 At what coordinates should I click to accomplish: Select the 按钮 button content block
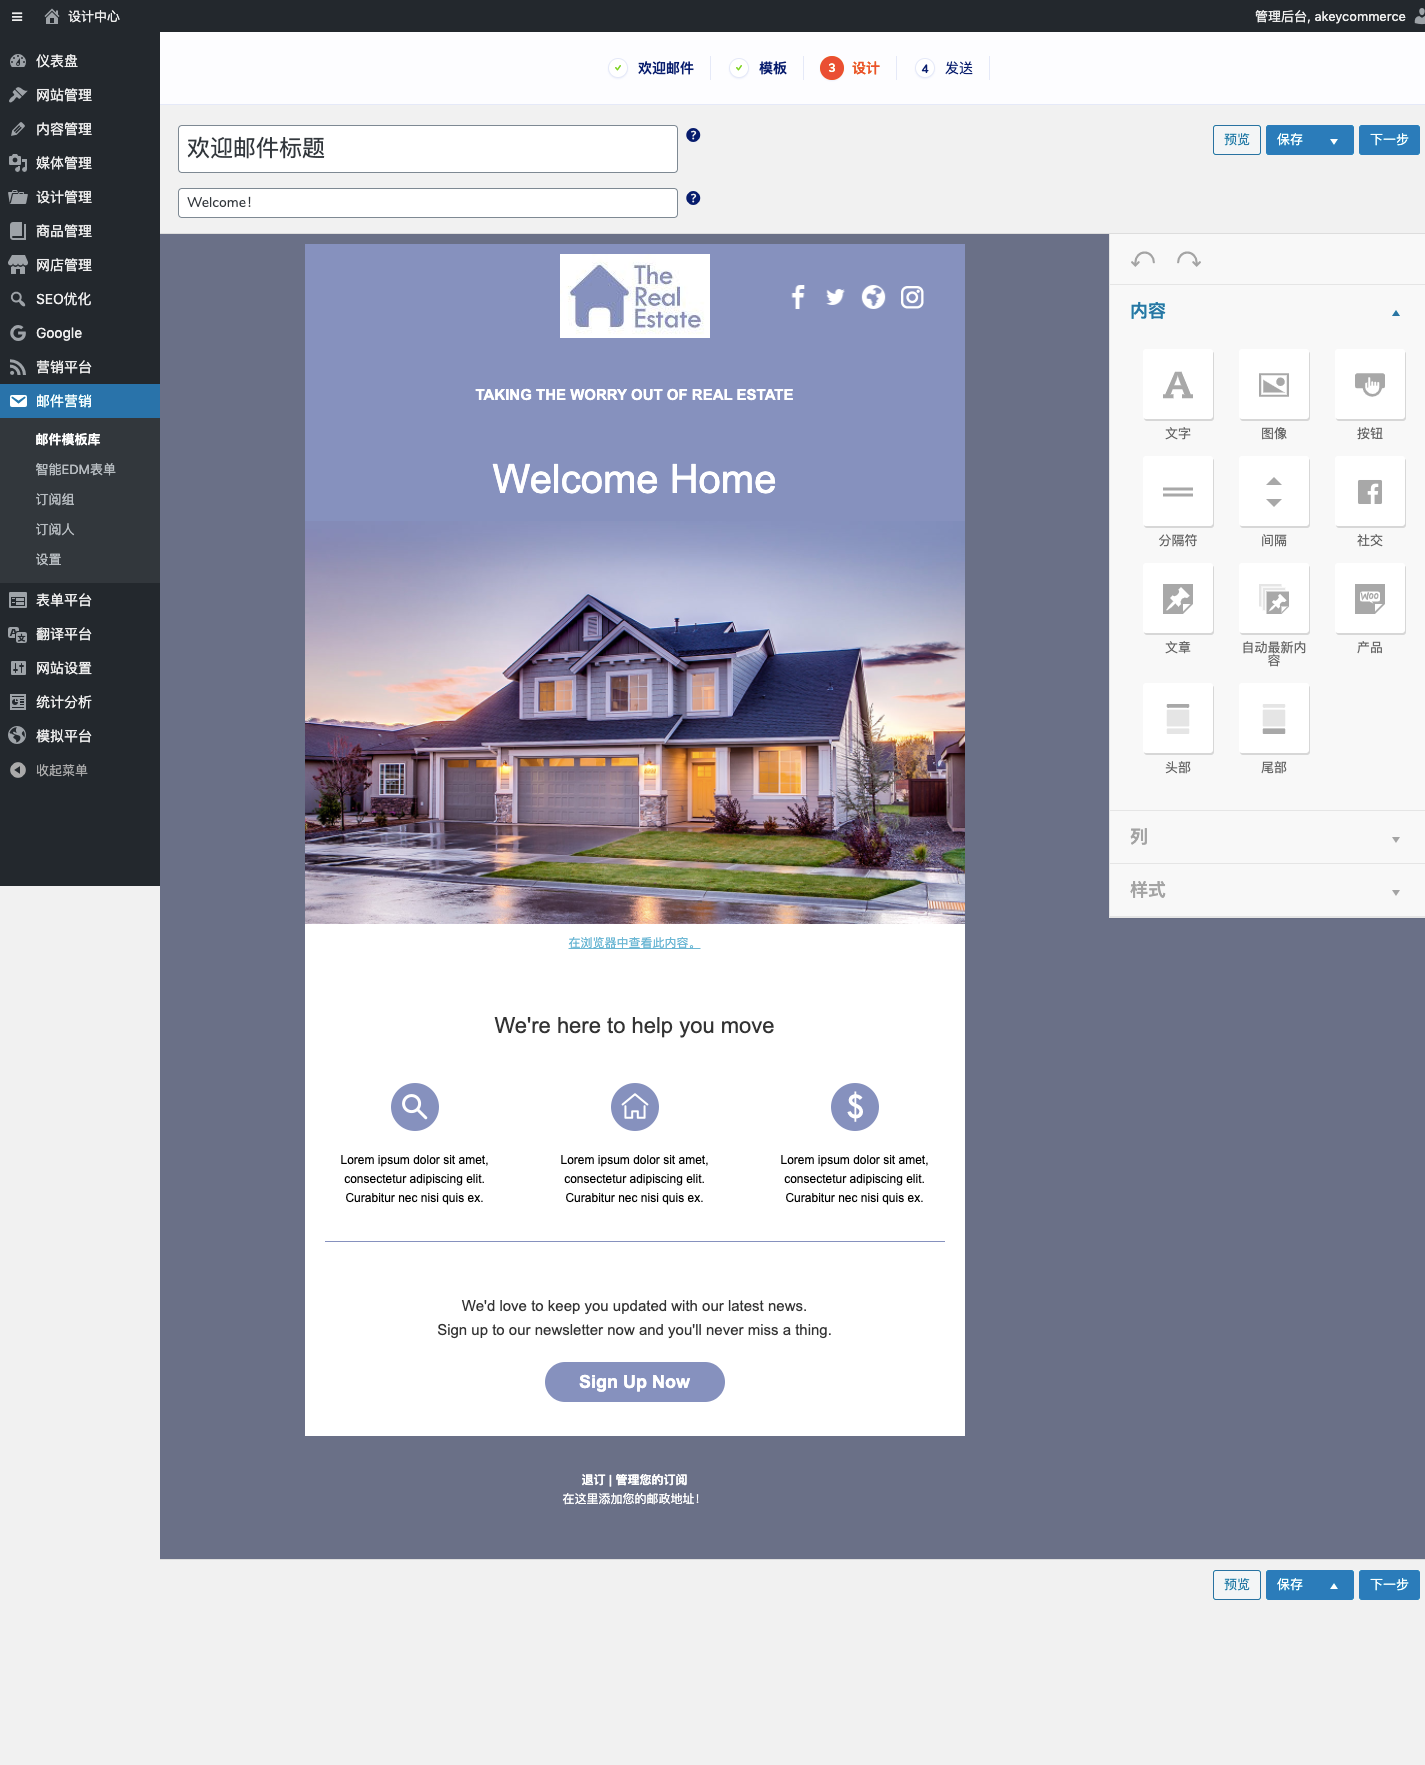tap(1370, 386)
